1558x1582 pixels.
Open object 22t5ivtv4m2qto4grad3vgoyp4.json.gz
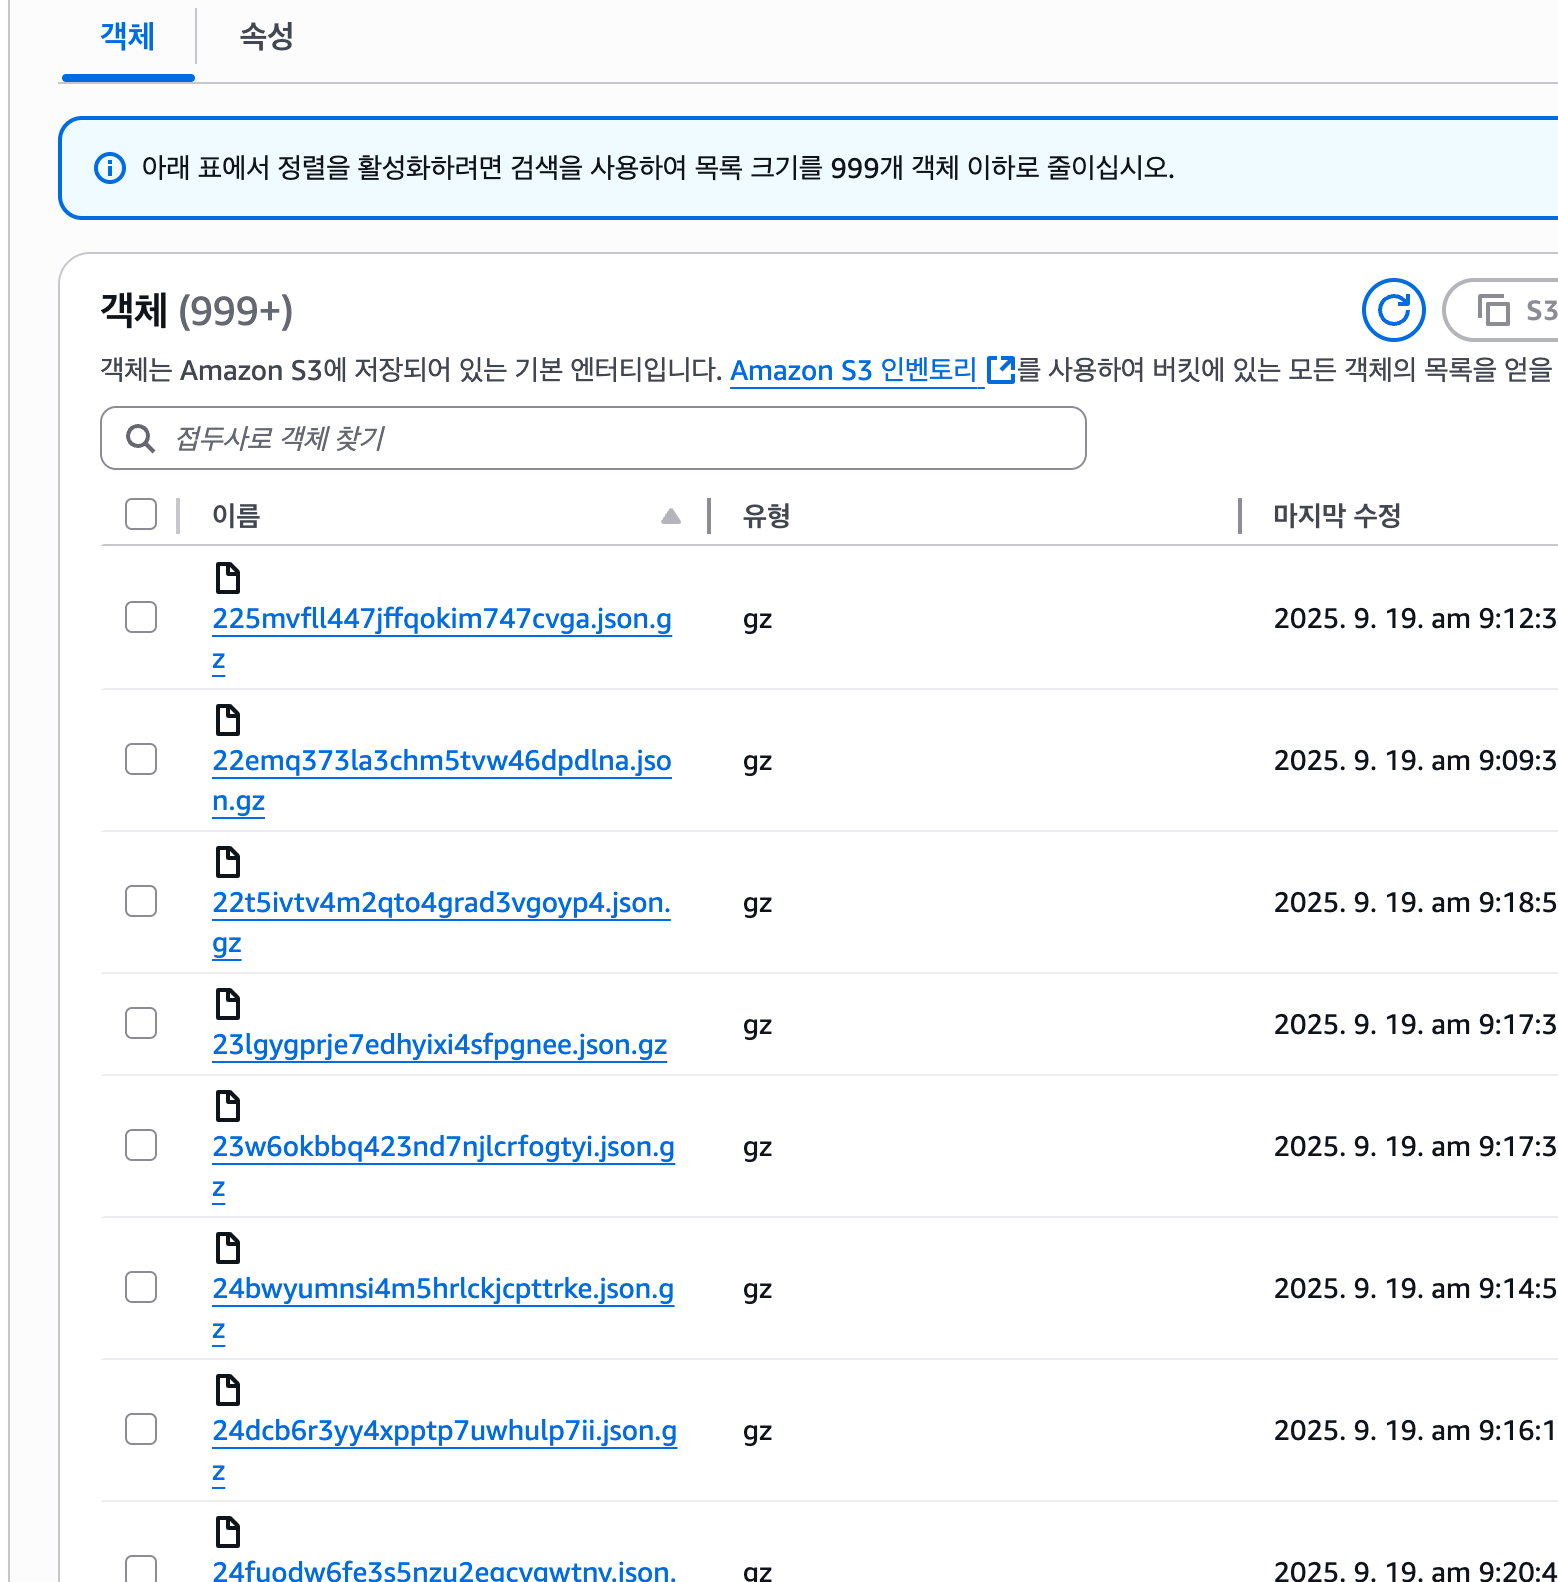(441, 903)
